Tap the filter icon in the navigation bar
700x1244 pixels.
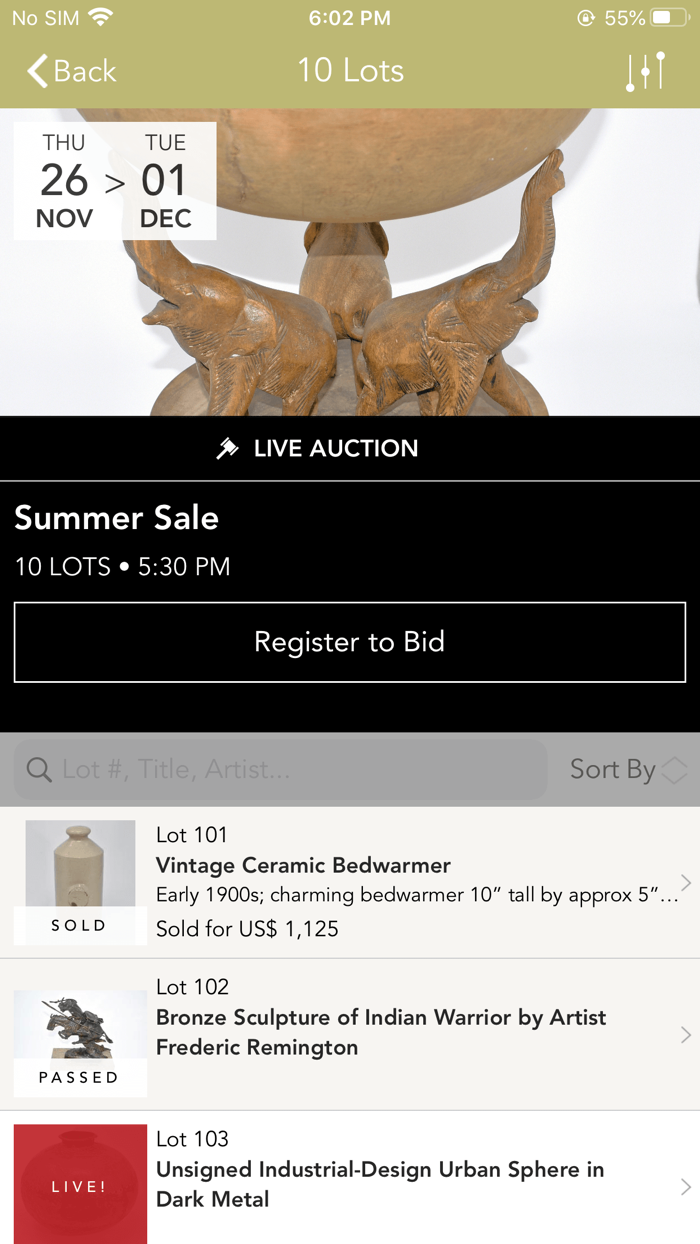point(645,71)
